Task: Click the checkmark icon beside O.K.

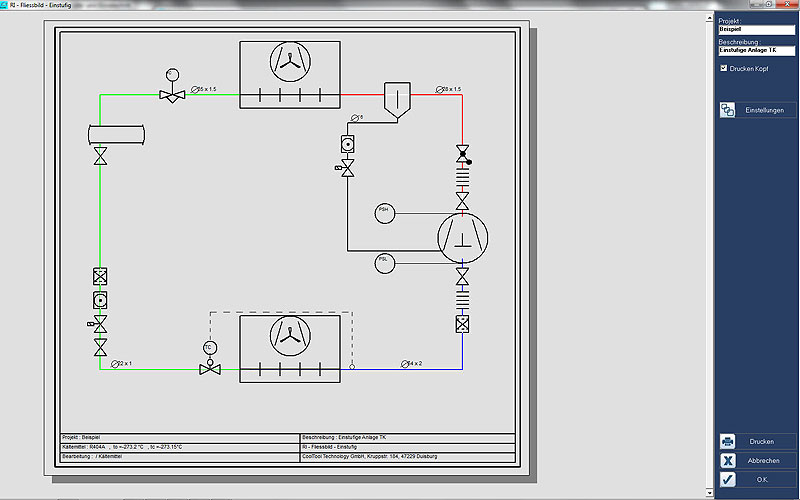Action: click(x=728, y=480)
